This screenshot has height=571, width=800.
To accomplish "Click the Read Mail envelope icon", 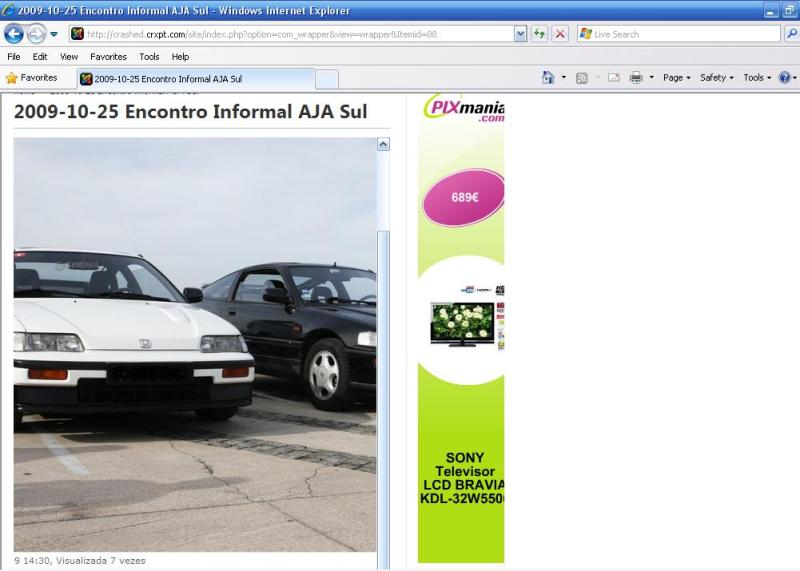I will coord(613,78).
